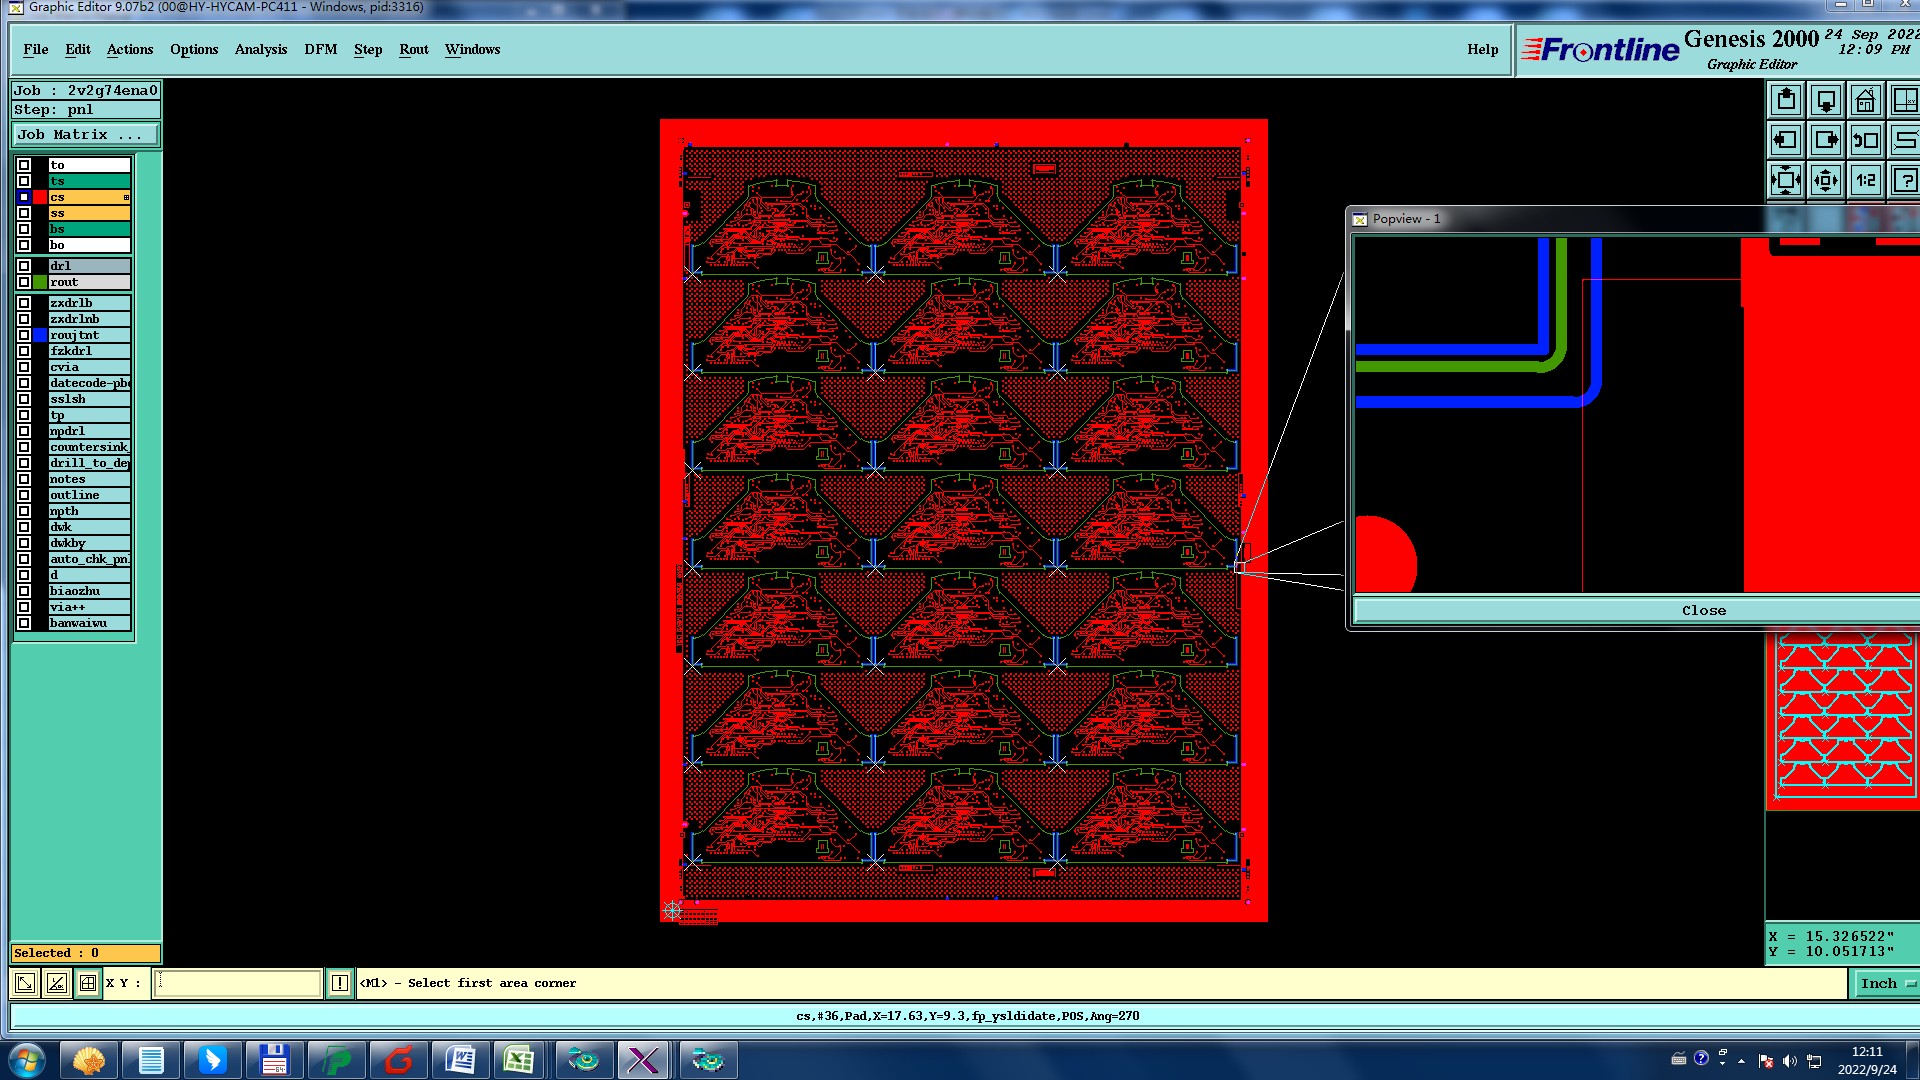The width and height of the screenshot is (1920, 1080).
Task: Toggle the checkbox for the ss layer
Action: [x=24, y=213]
